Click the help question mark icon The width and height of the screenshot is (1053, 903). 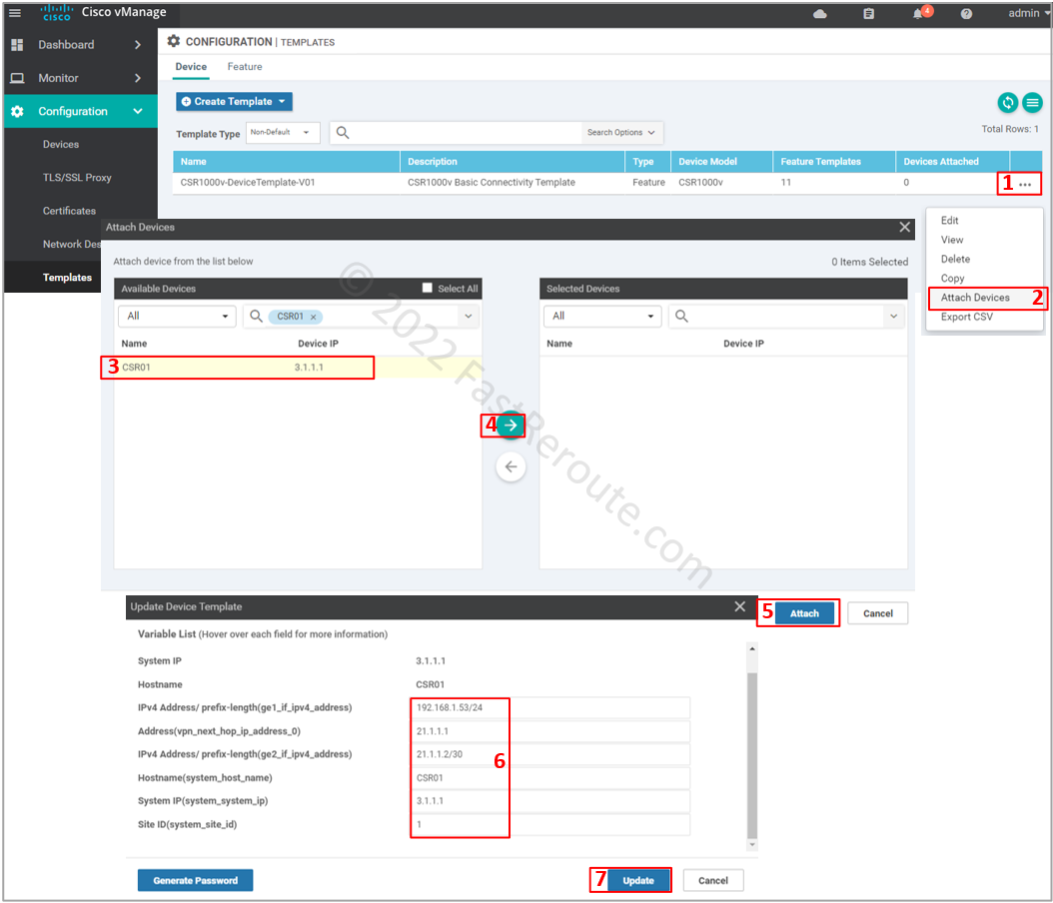pos(966,14)
